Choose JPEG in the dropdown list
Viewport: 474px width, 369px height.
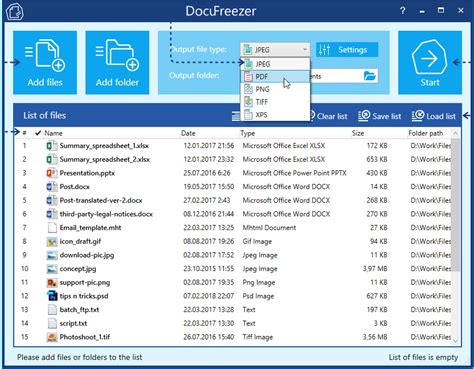click(275, 64)
